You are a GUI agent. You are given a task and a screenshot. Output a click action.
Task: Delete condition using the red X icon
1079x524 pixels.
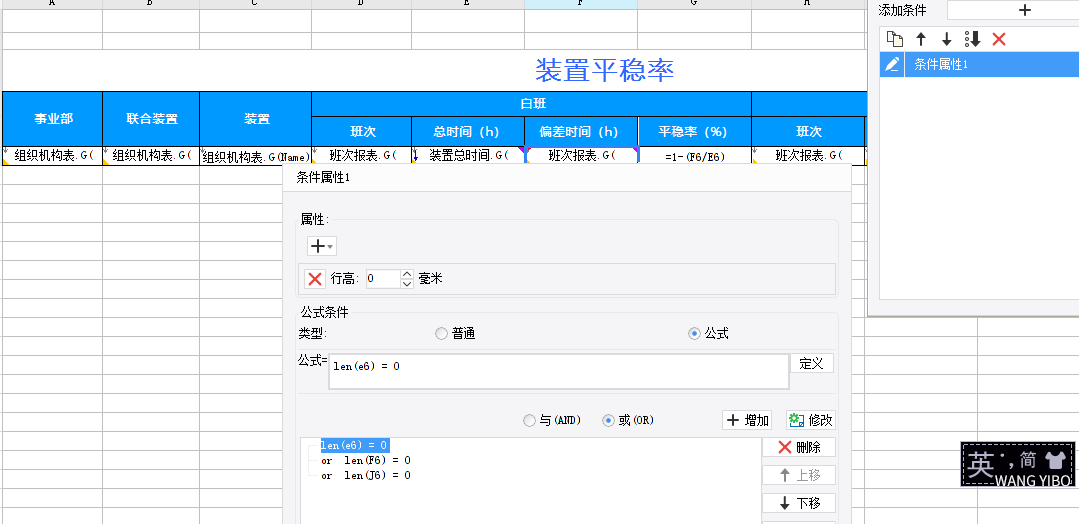(999, 39)
